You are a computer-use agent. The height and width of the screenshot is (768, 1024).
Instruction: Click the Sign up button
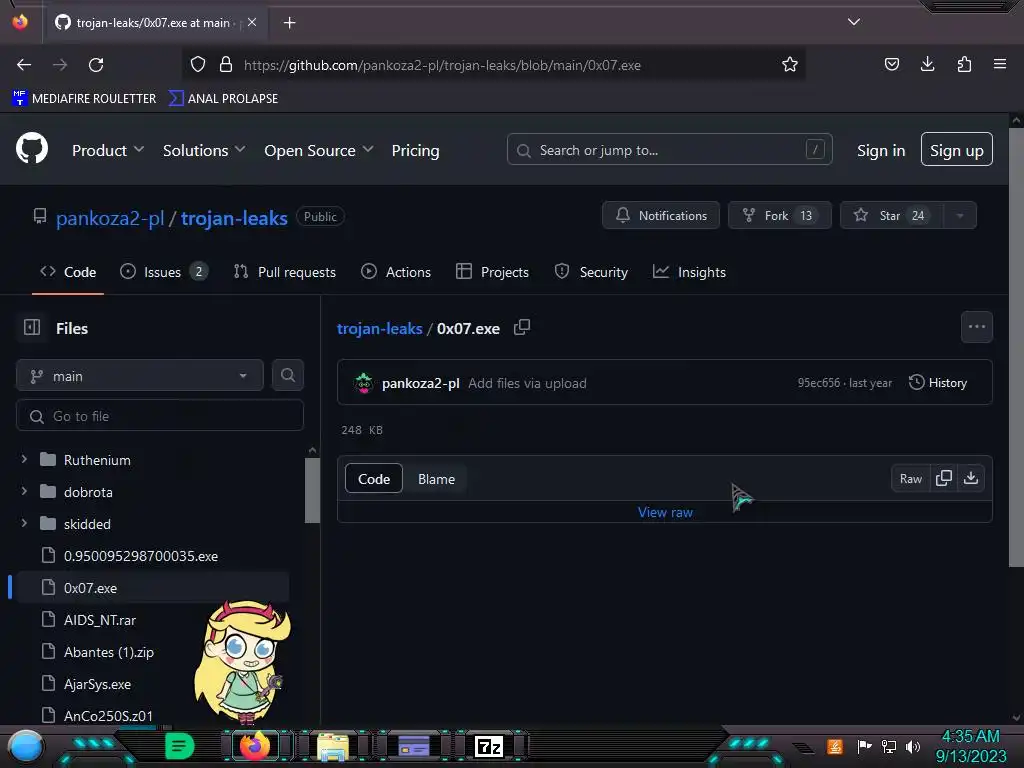coord(957,150)
